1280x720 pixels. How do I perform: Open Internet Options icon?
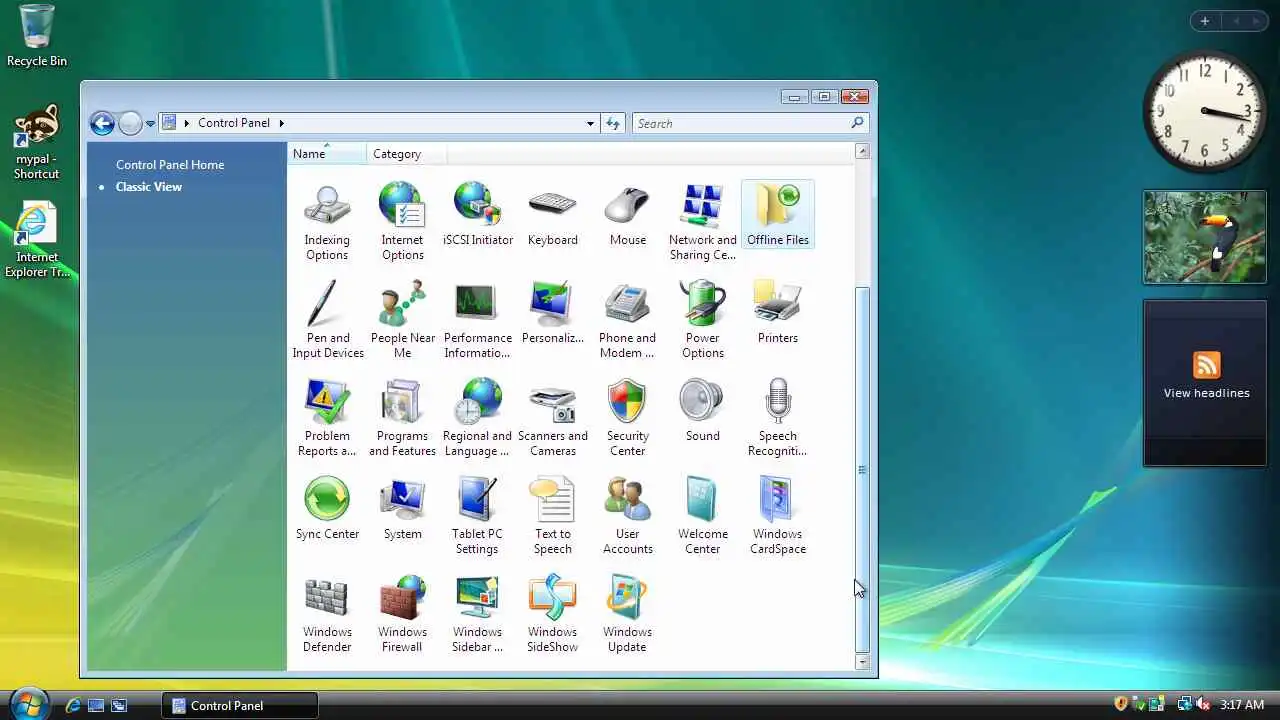pos(402,222)
